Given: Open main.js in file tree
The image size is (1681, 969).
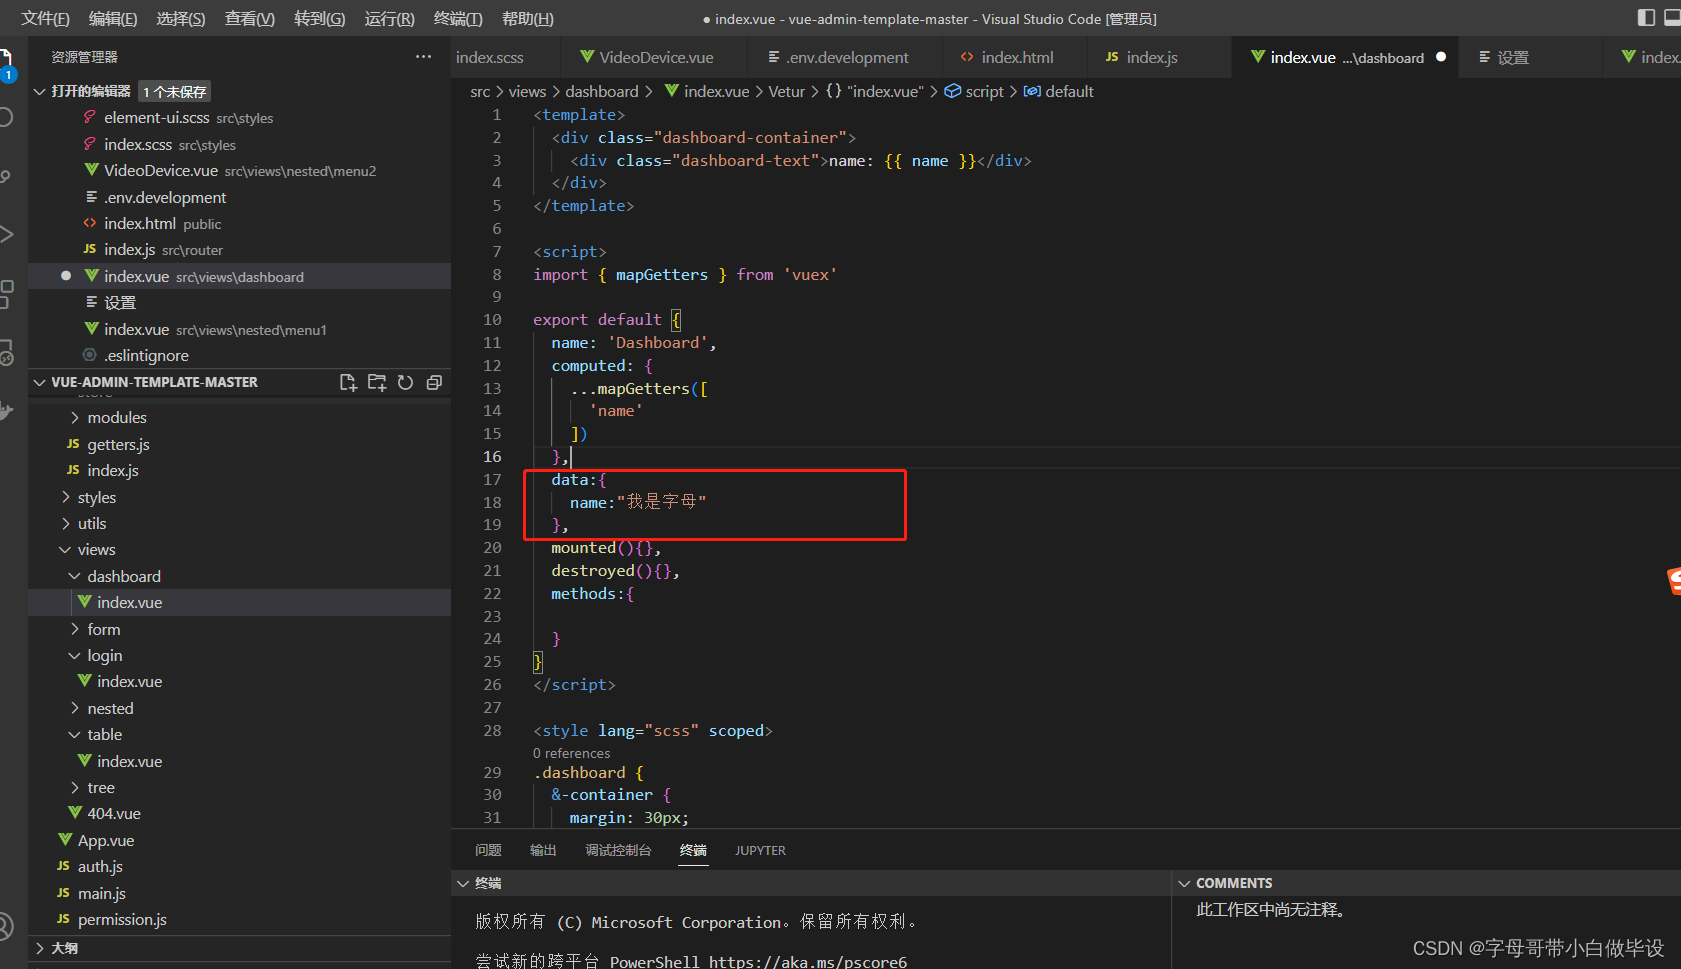Looking at the screenshot, I should pyautogui.click(x=101, y=893).
